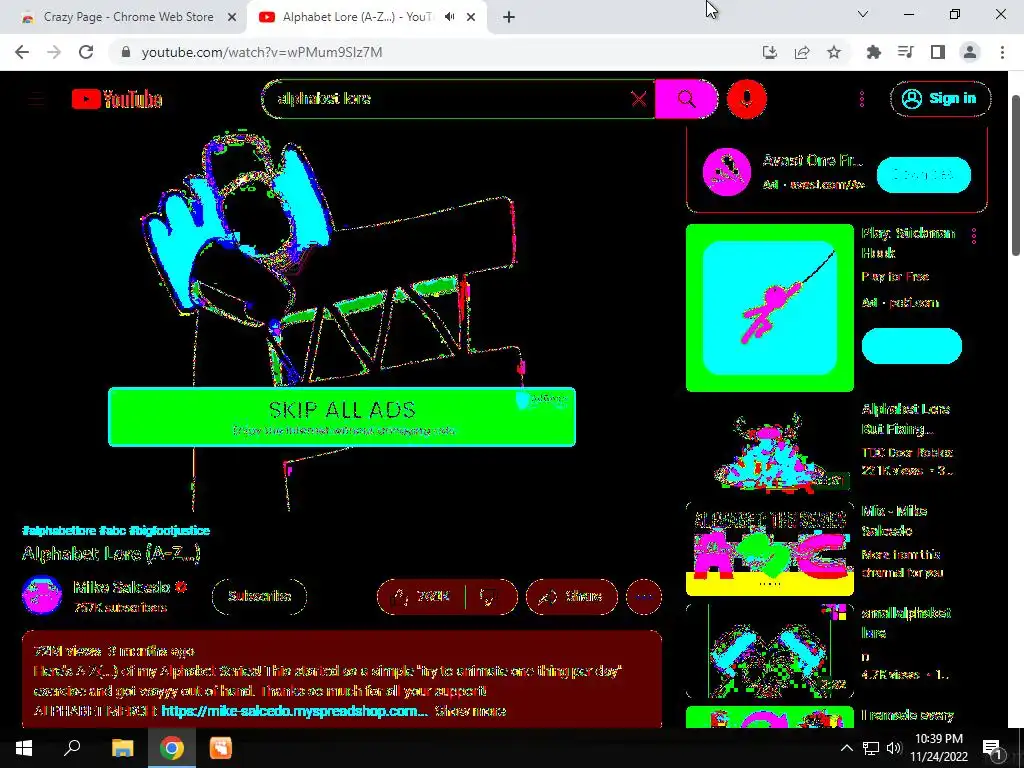
Task: Open the orange taskbar app icon
Action: point(221,748)
